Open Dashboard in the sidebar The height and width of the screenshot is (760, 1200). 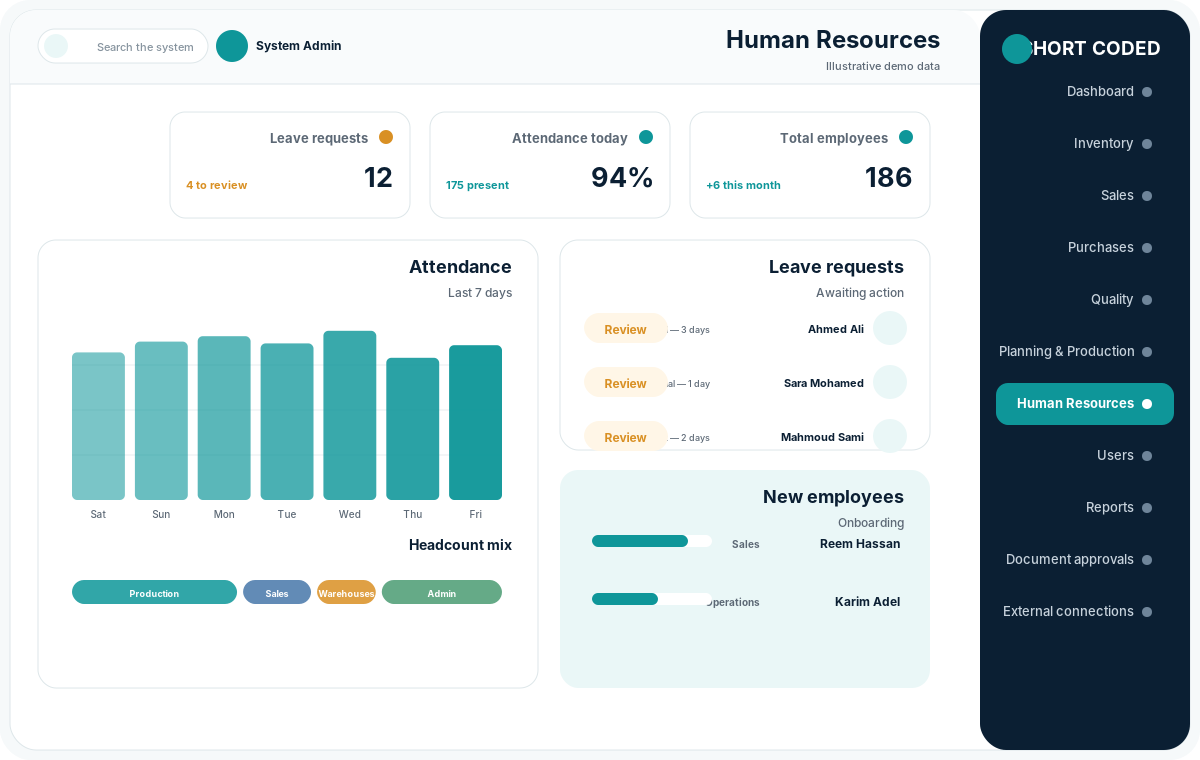click(1085, 91)
